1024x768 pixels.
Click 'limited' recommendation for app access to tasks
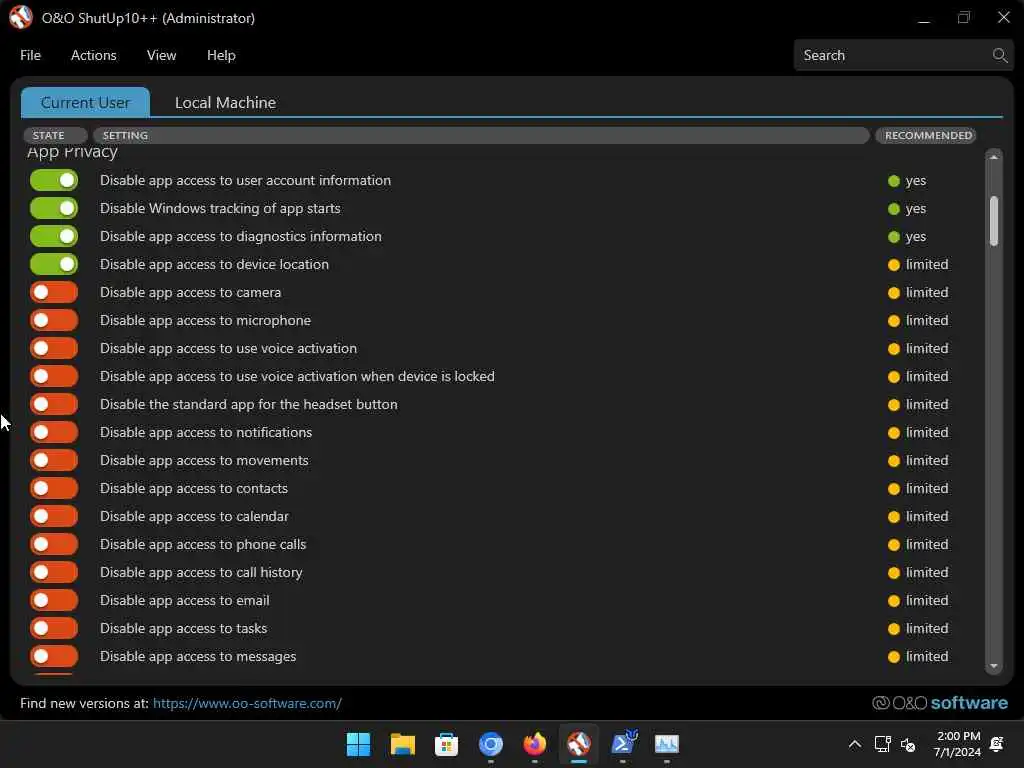(927, 628)
